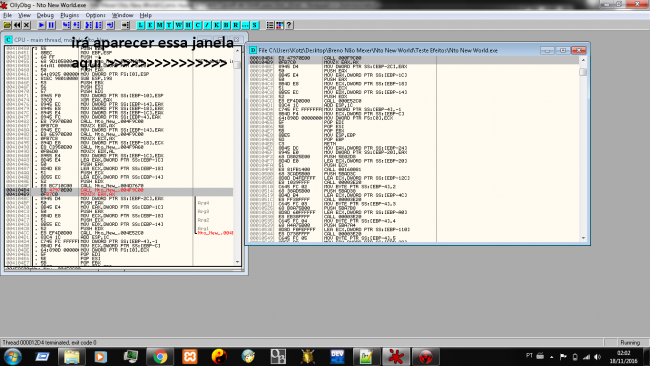Click the File window title bar icon D
Viewport: 650px width, 366px height.
pos(253,50)
